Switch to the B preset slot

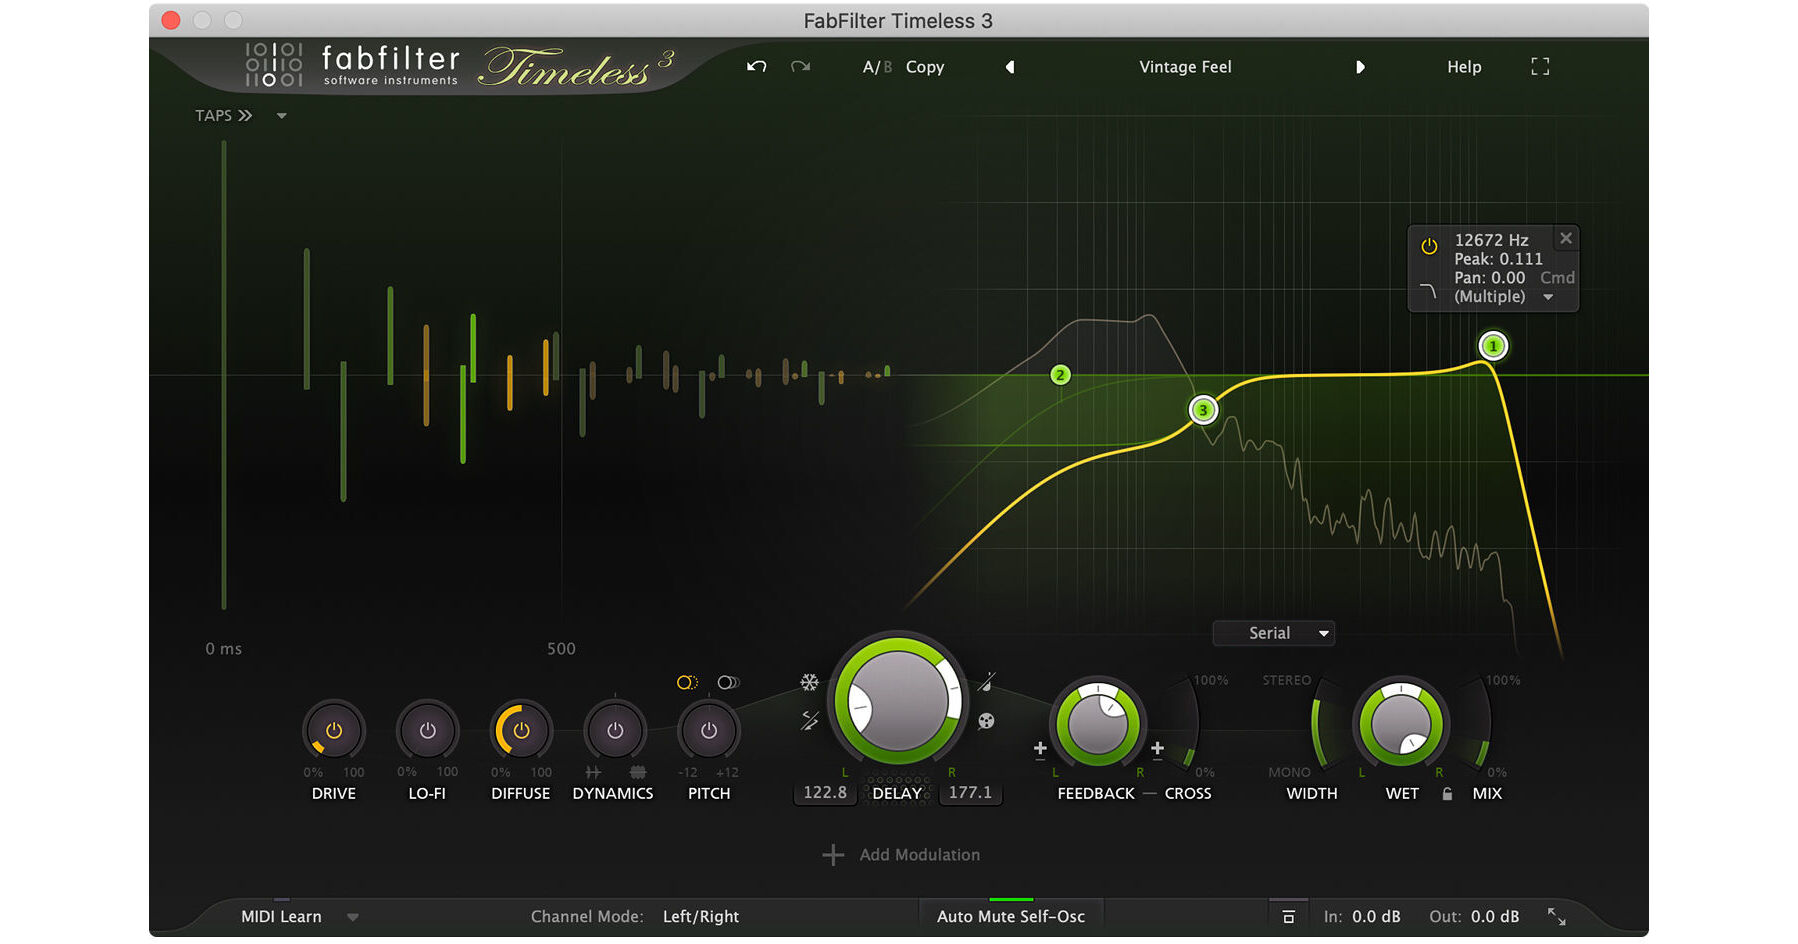886,66
